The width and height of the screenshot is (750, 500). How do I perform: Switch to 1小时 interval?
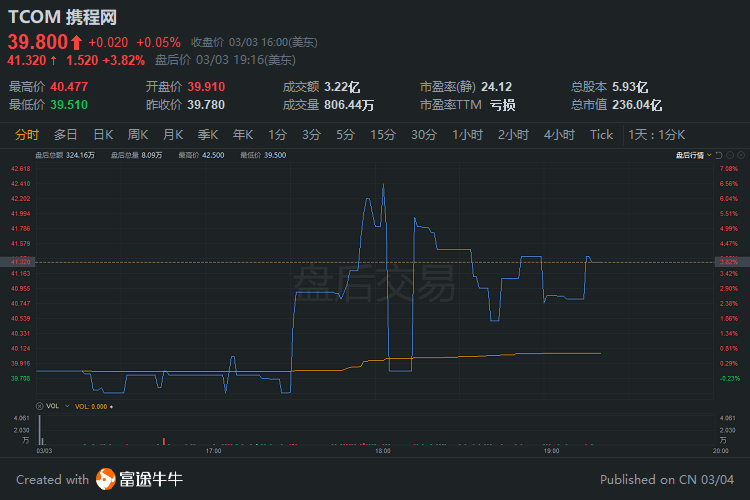(x=468, y=135)
